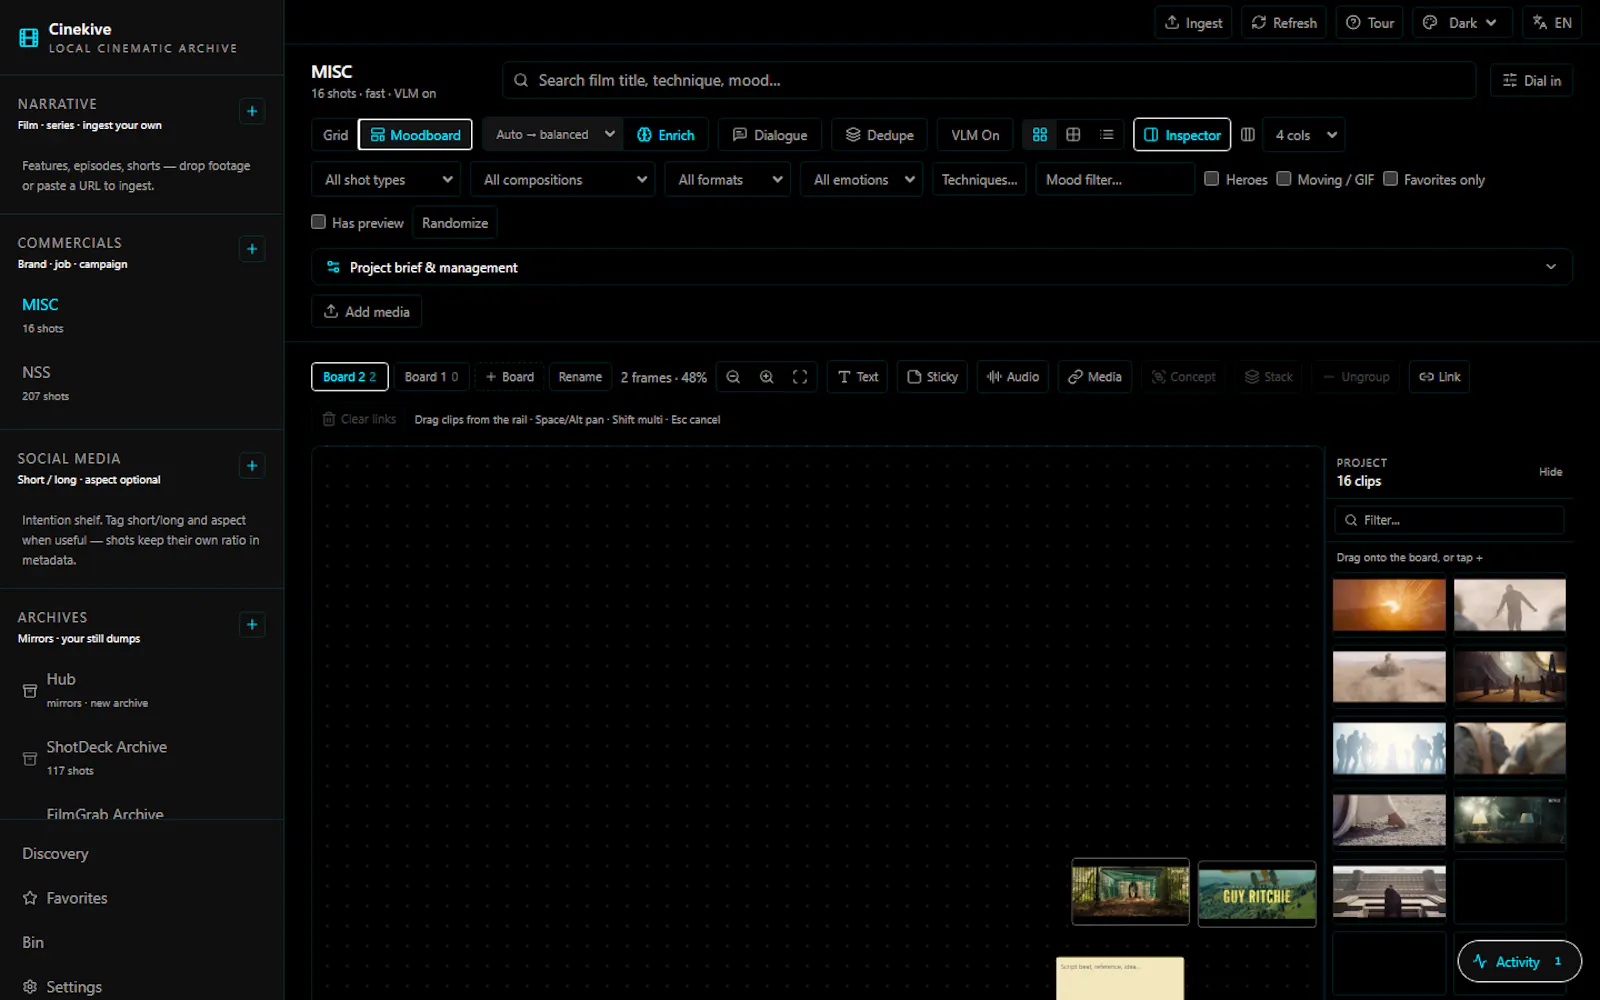The height and width of the screenshot is (1000, 1600).
Task: Expand Project brief & management section
Action: click(942, 267)
